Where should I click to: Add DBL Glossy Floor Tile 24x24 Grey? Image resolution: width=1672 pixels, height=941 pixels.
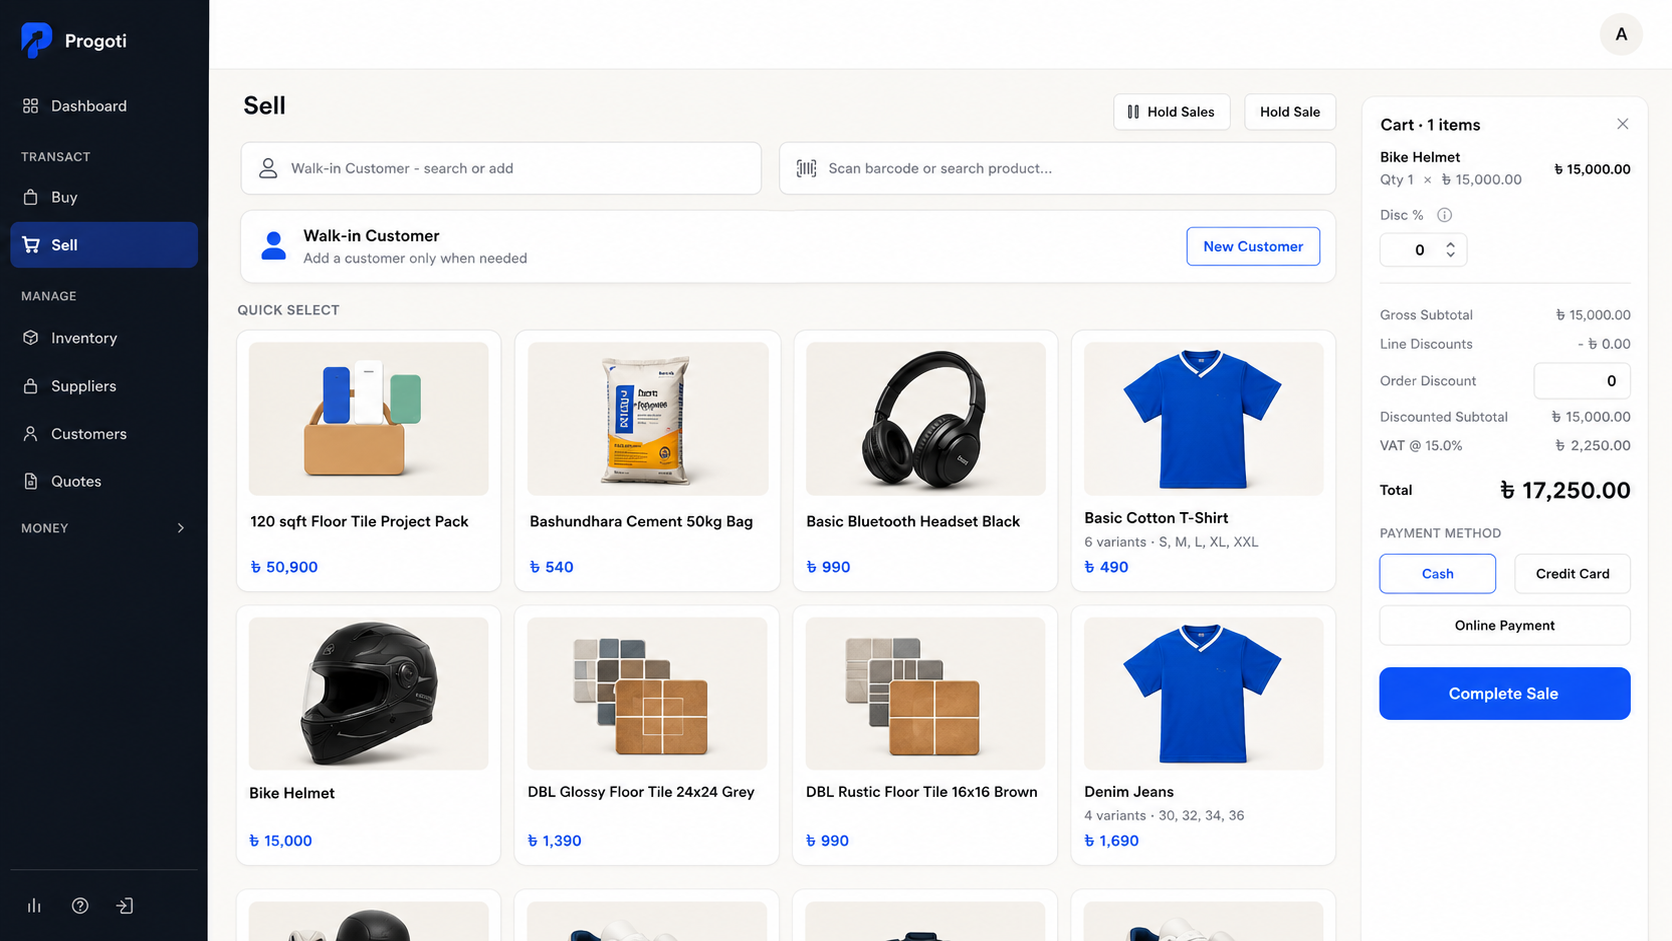tap(647, 735)
